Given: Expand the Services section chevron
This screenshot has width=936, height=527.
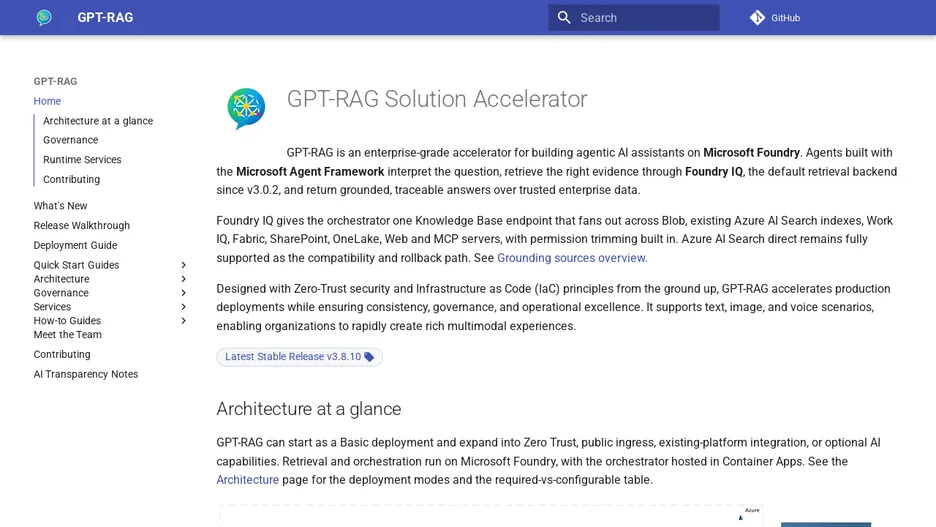Looking at the screenshot, I should (183, 307).
